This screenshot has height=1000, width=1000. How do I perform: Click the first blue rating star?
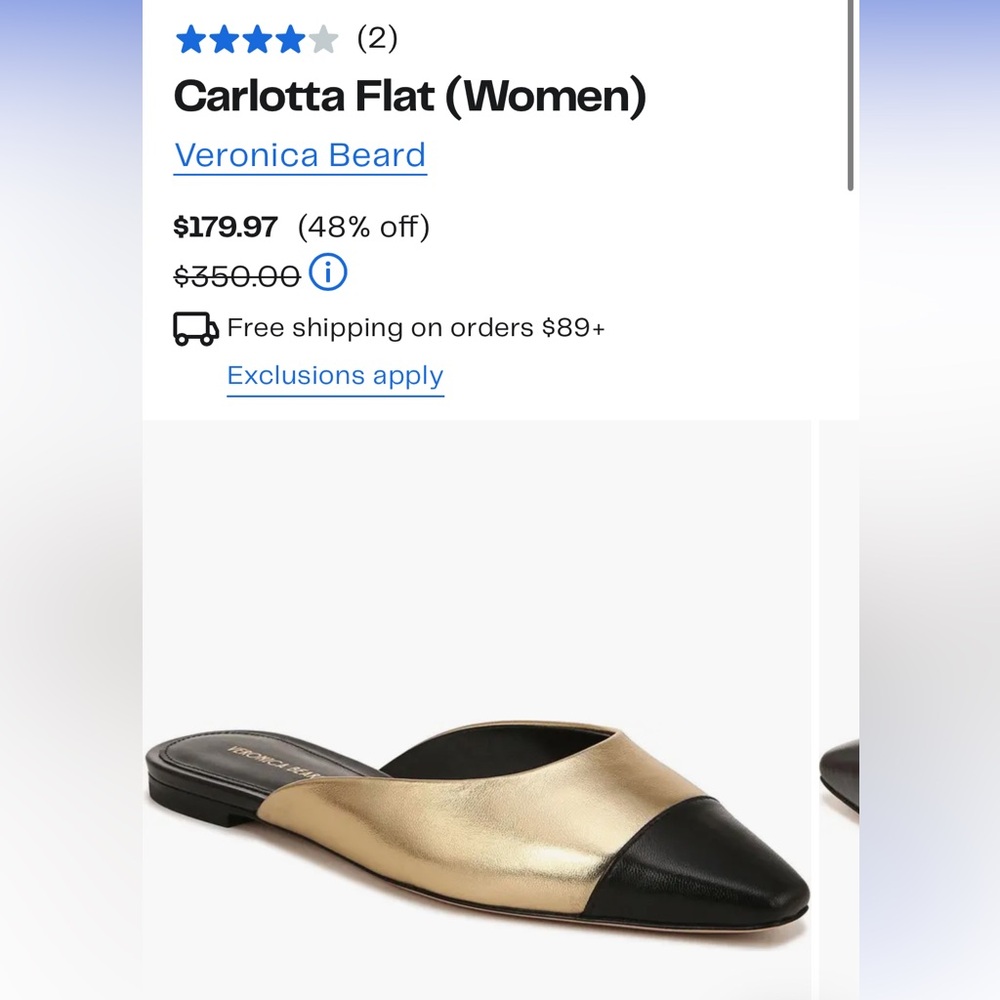pyautogui.click(x=189, y=38)
